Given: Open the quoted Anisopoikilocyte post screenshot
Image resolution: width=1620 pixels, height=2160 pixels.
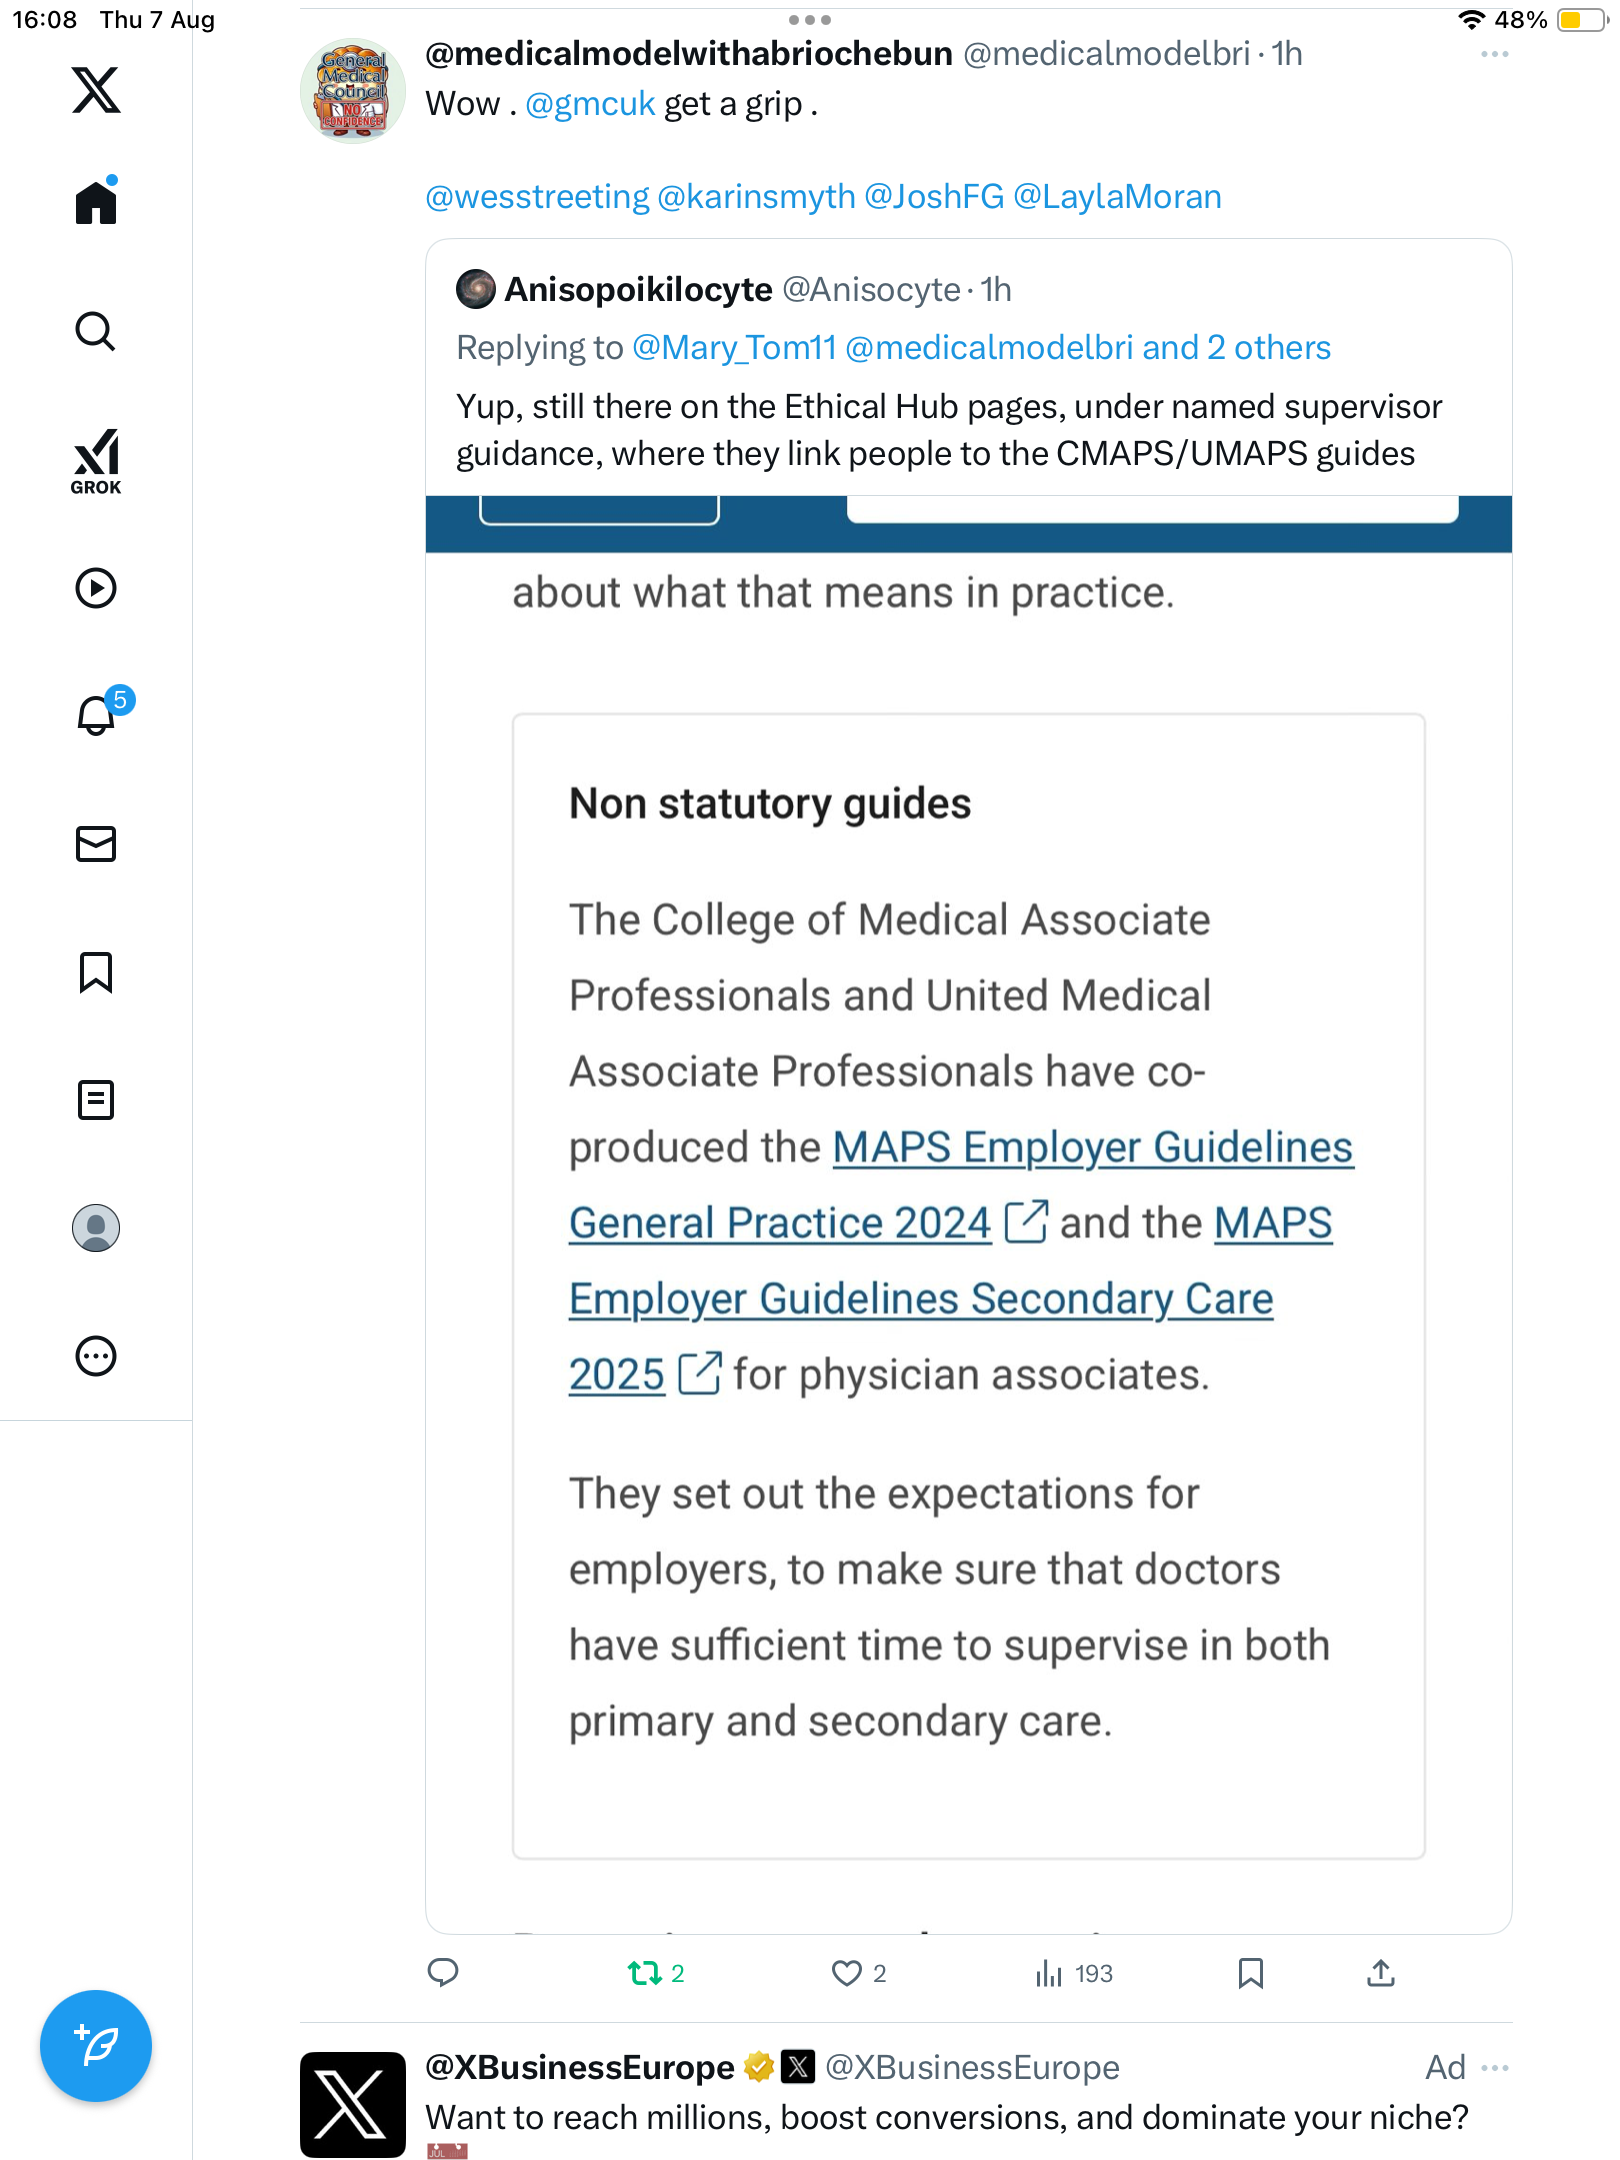Looking at the screenshot, I should pos(968,1200).
